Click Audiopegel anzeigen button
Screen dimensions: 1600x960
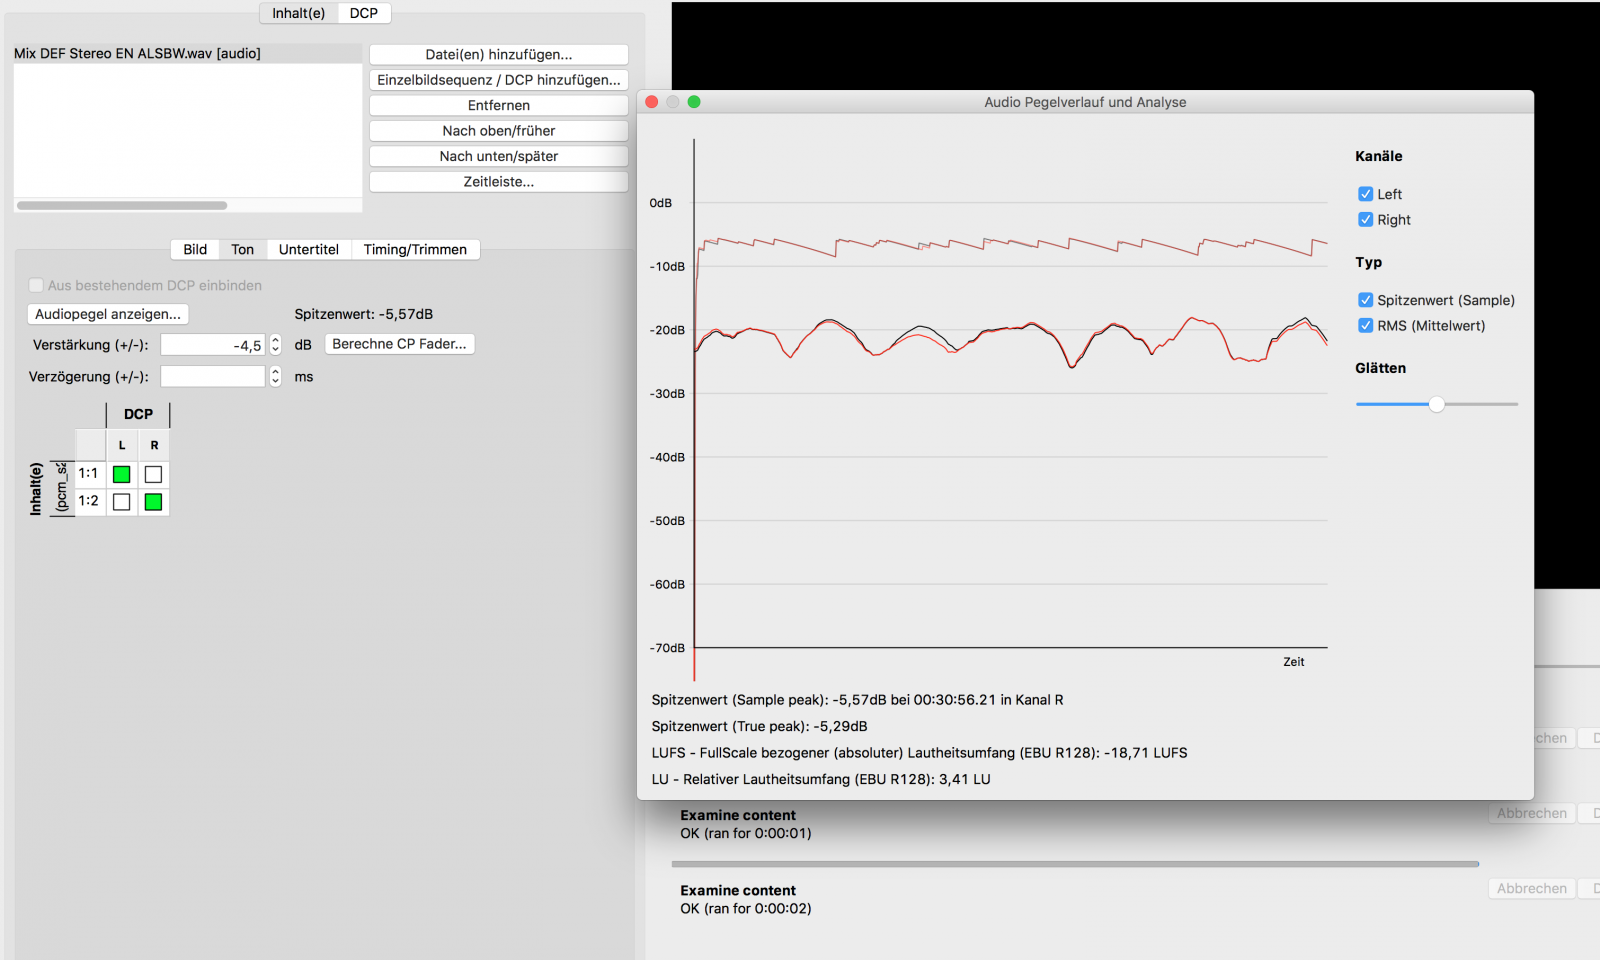(x=108, y=314)
